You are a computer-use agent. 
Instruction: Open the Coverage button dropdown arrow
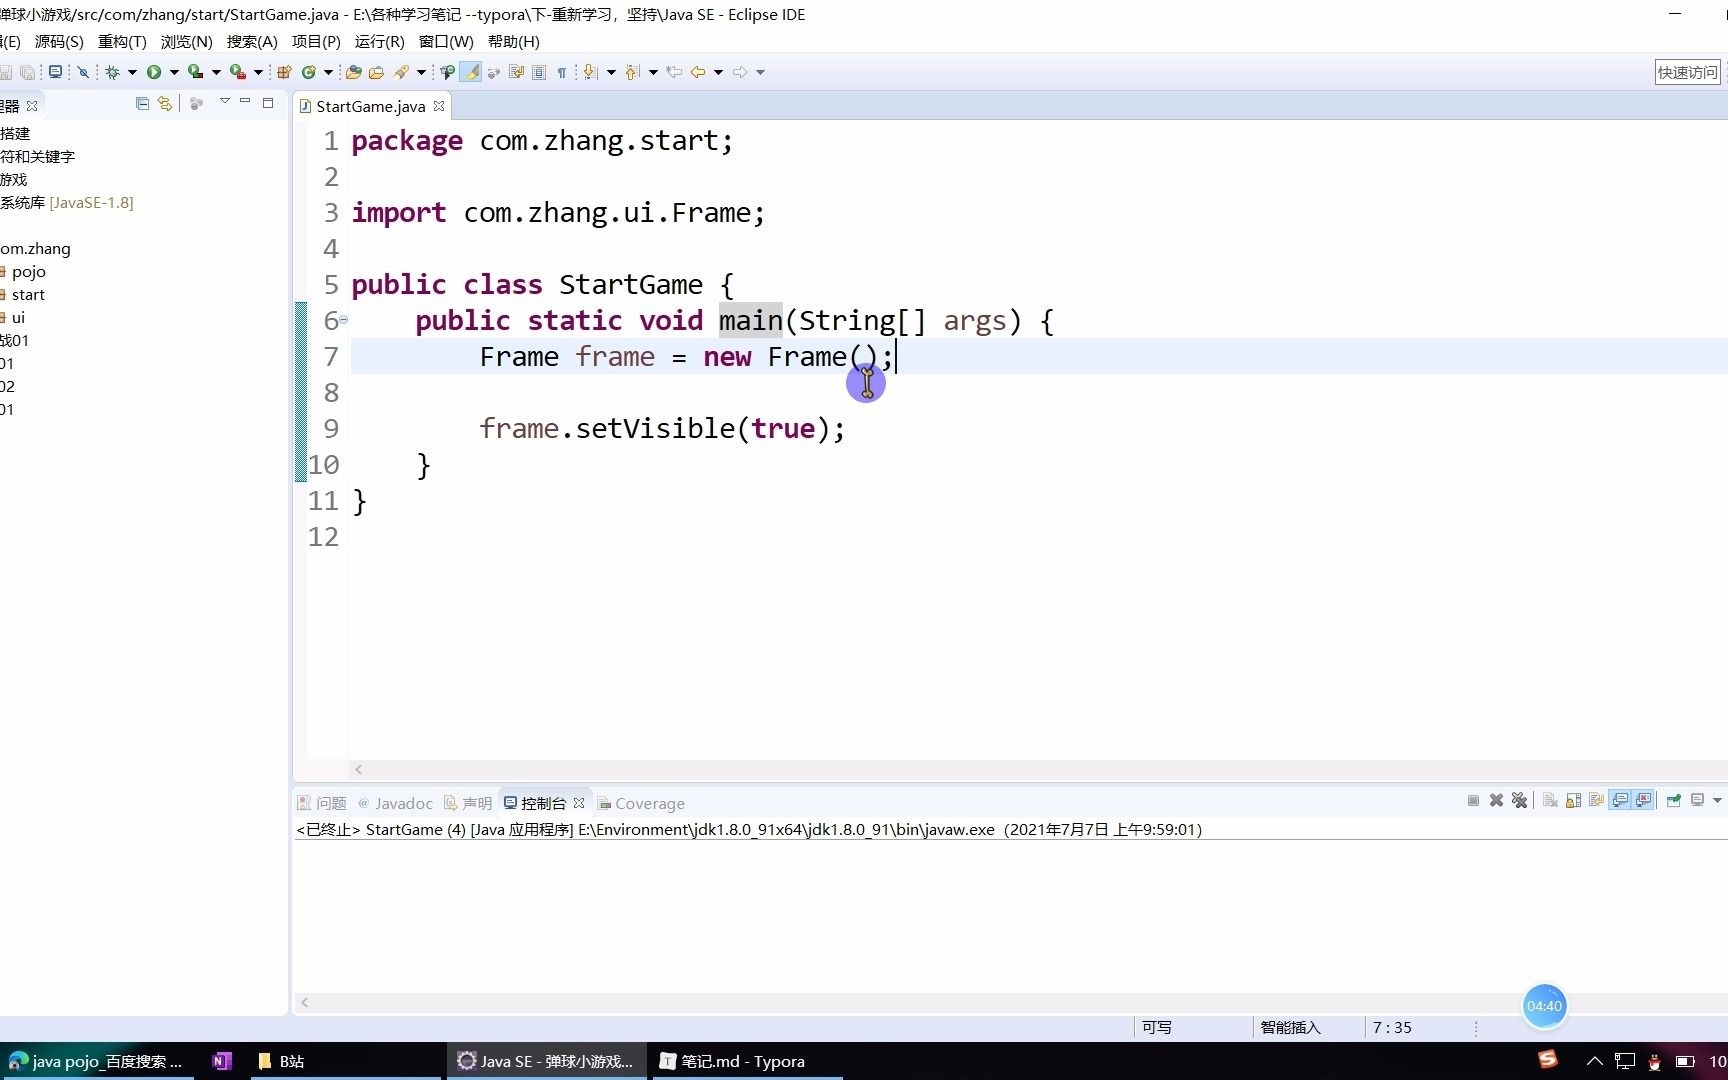[x=216, y=72]
